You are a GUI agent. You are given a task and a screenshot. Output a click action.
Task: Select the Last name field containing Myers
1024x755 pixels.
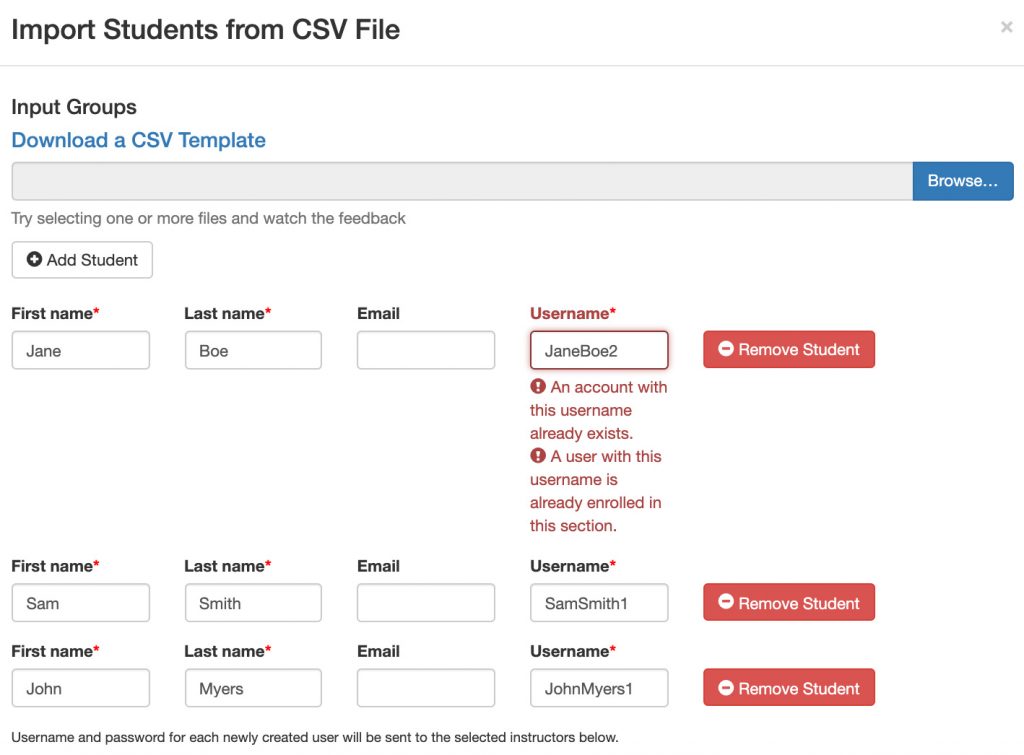[x=253, y=688]
